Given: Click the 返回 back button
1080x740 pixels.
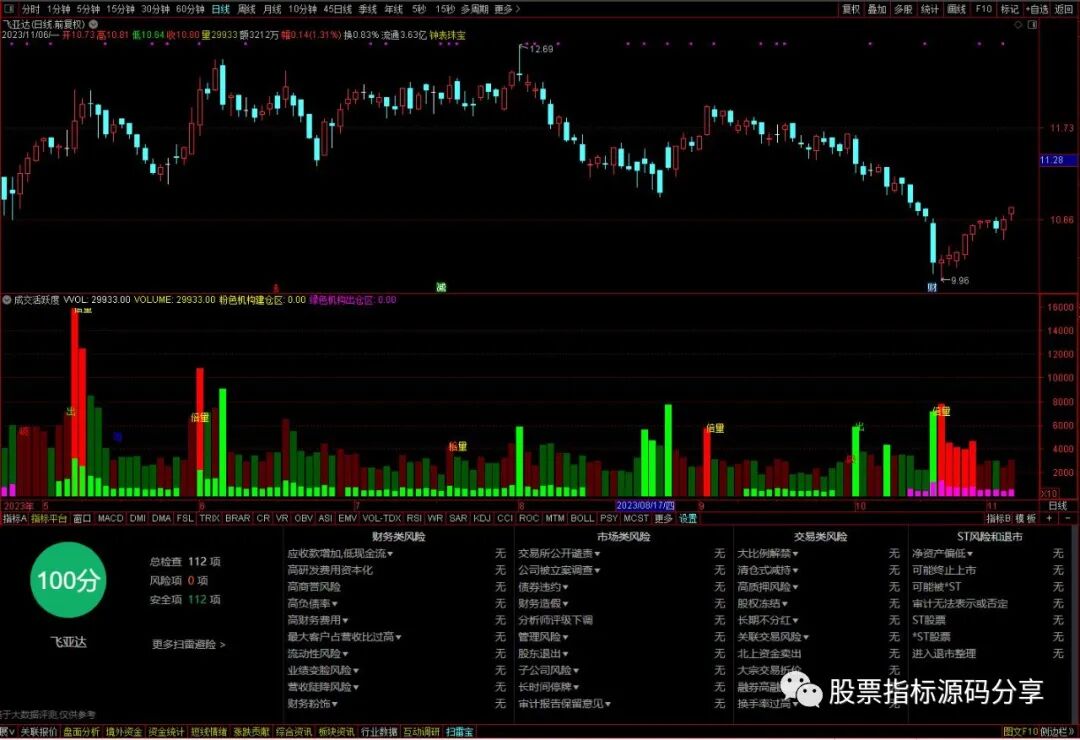Looking at the screenshot, I should click(x=1063, y=9).
